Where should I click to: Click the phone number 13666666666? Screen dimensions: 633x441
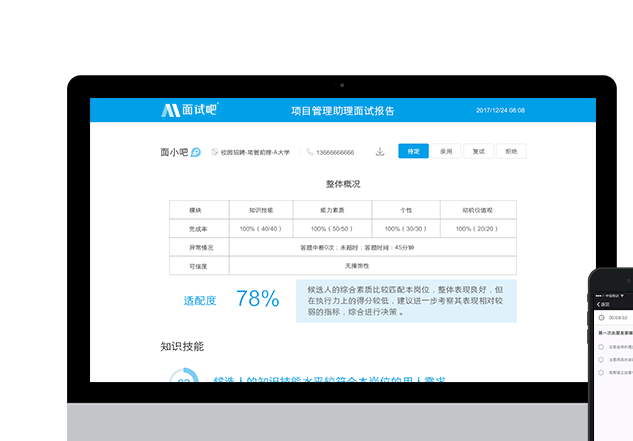[335, 152]
